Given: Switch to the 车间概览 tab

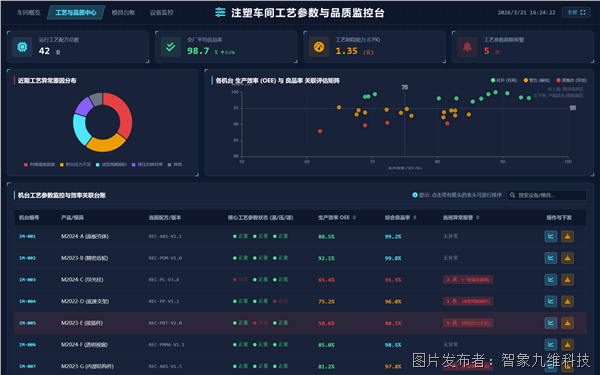Looking at the screenshot, I should (28, 13).
